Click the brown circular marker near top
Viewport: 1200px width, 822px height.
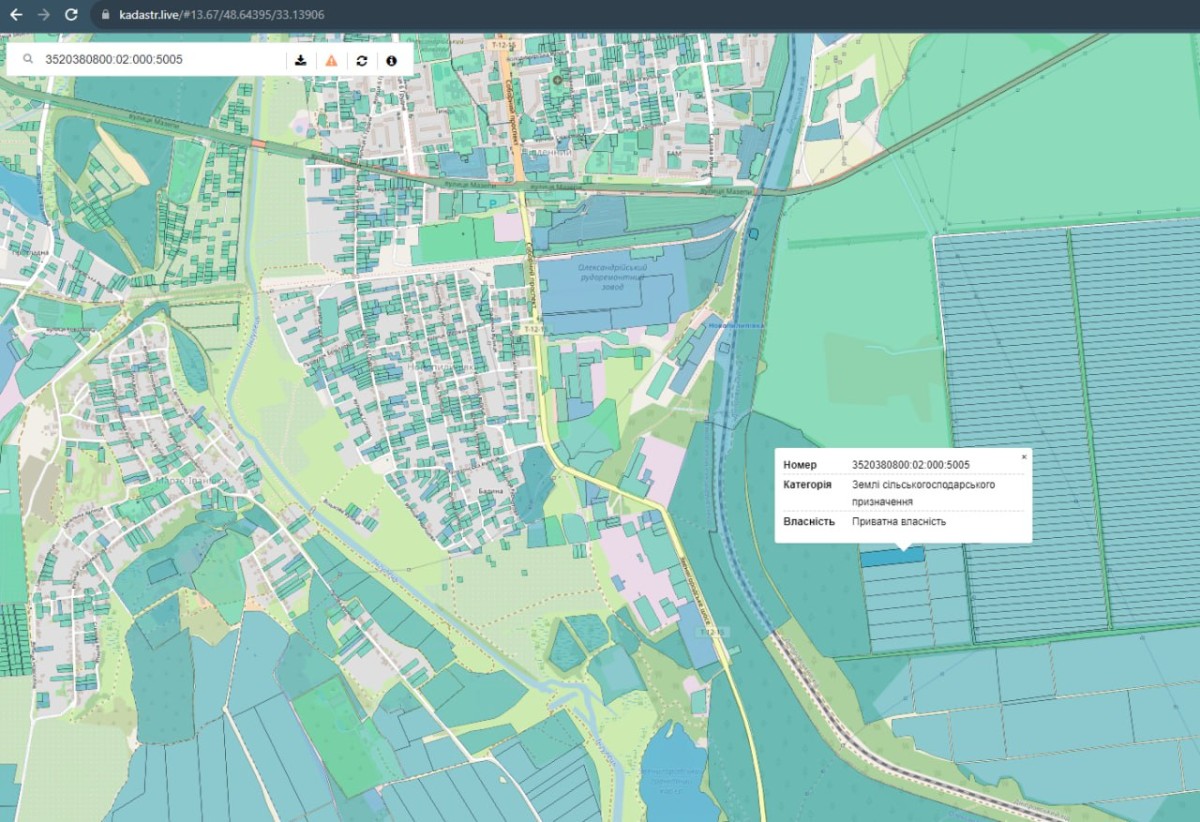[558, 79]
